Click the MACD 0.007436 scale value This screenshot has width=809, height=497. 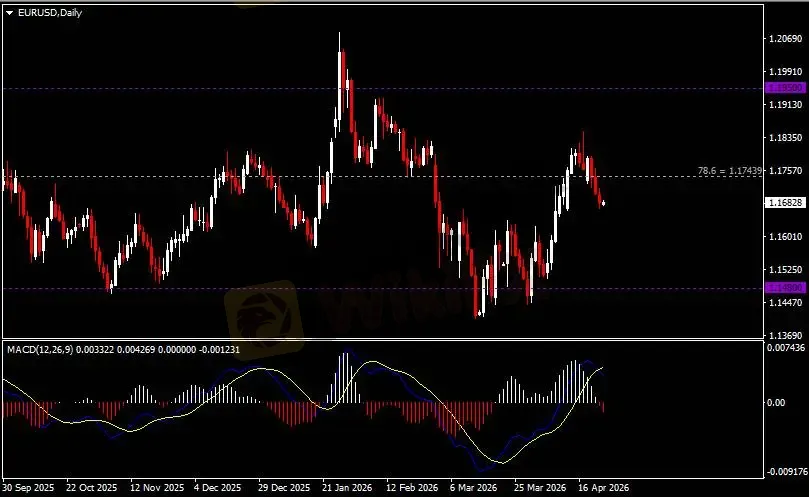pyautogui.click(x=784, y=348)
